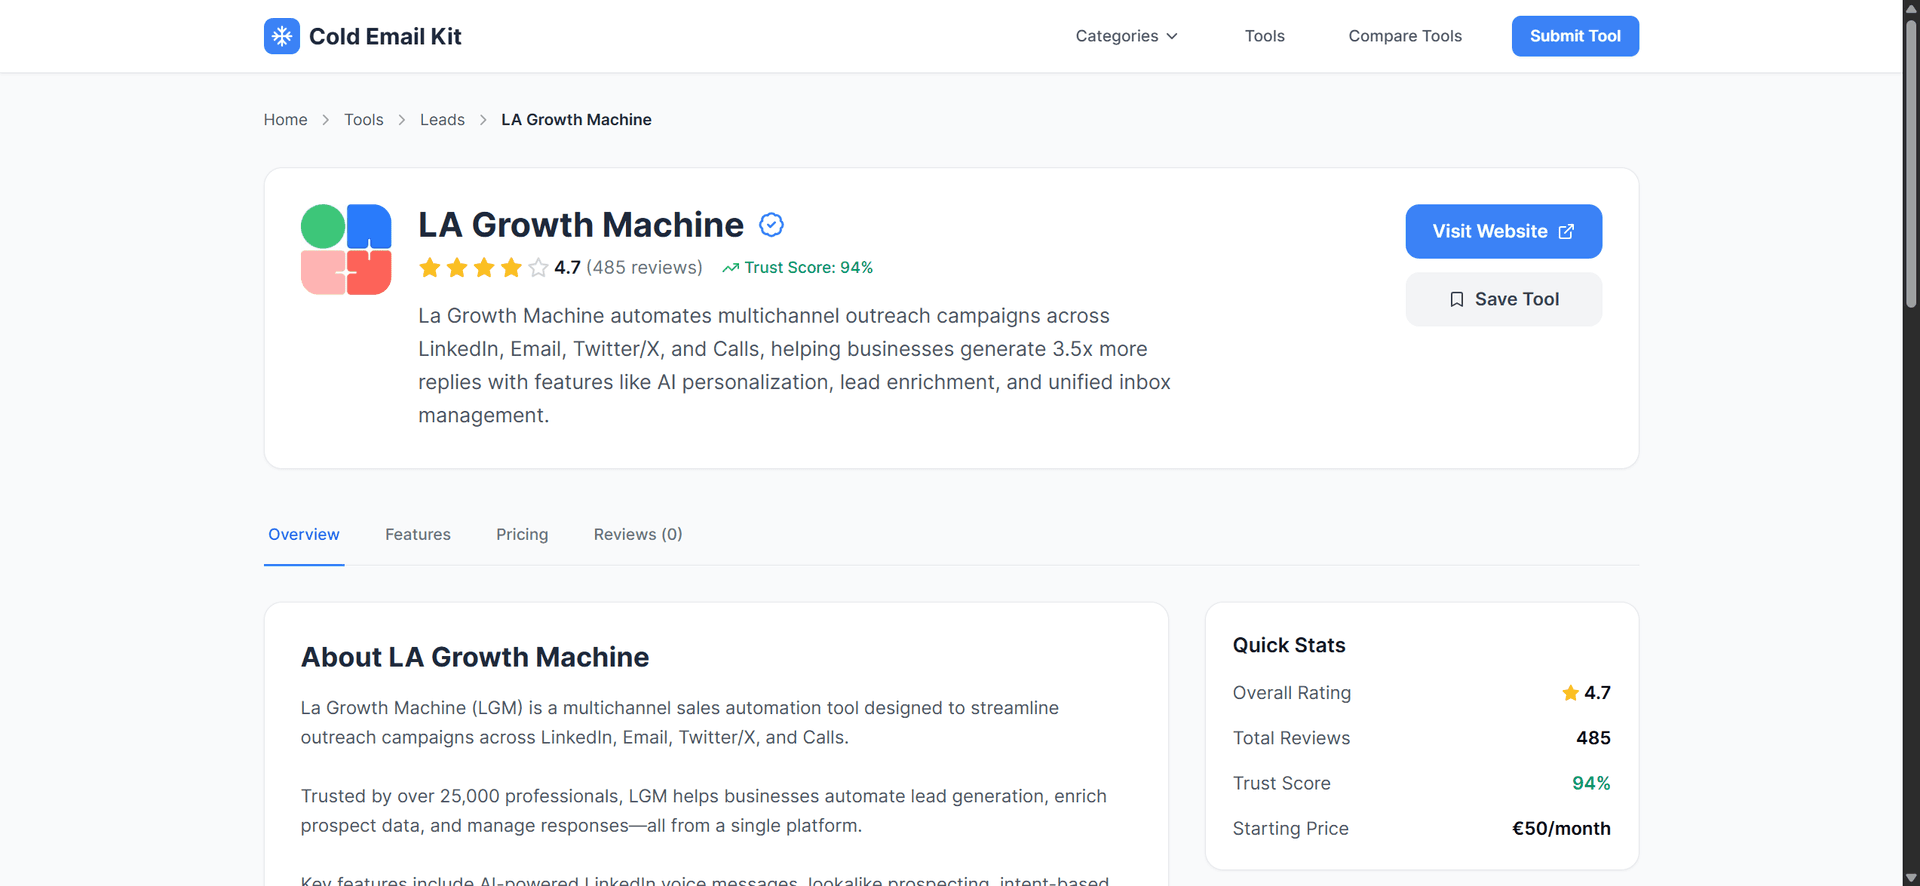1920x886 pixels.
Task: Select the Tools breadcrumb link
Action: (363, 120)
